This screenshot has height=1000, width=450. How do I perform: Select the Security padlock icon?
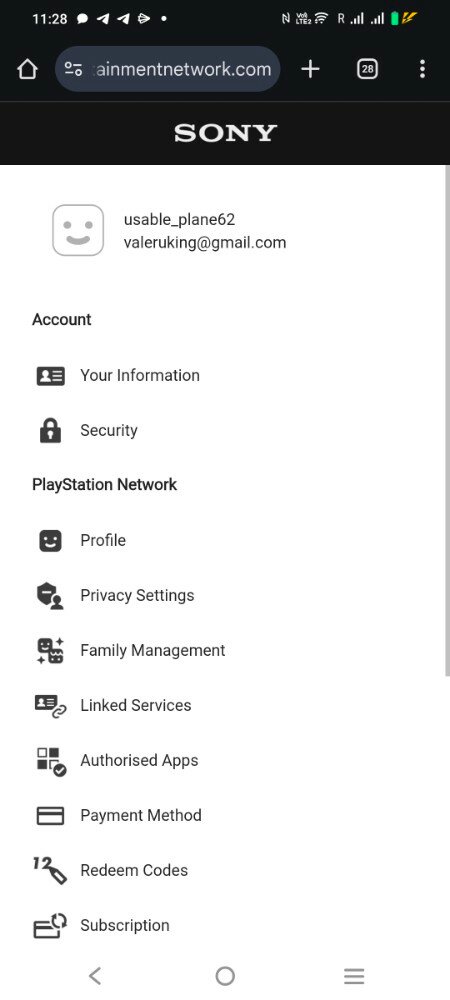50,430
